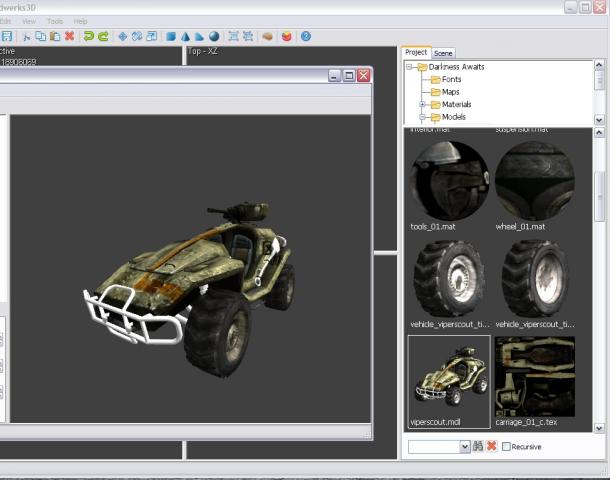Enable the Recursive checkbox
The height and width of the screenshot is (480, 610).
pyautogui.click(x=506, y=446)
